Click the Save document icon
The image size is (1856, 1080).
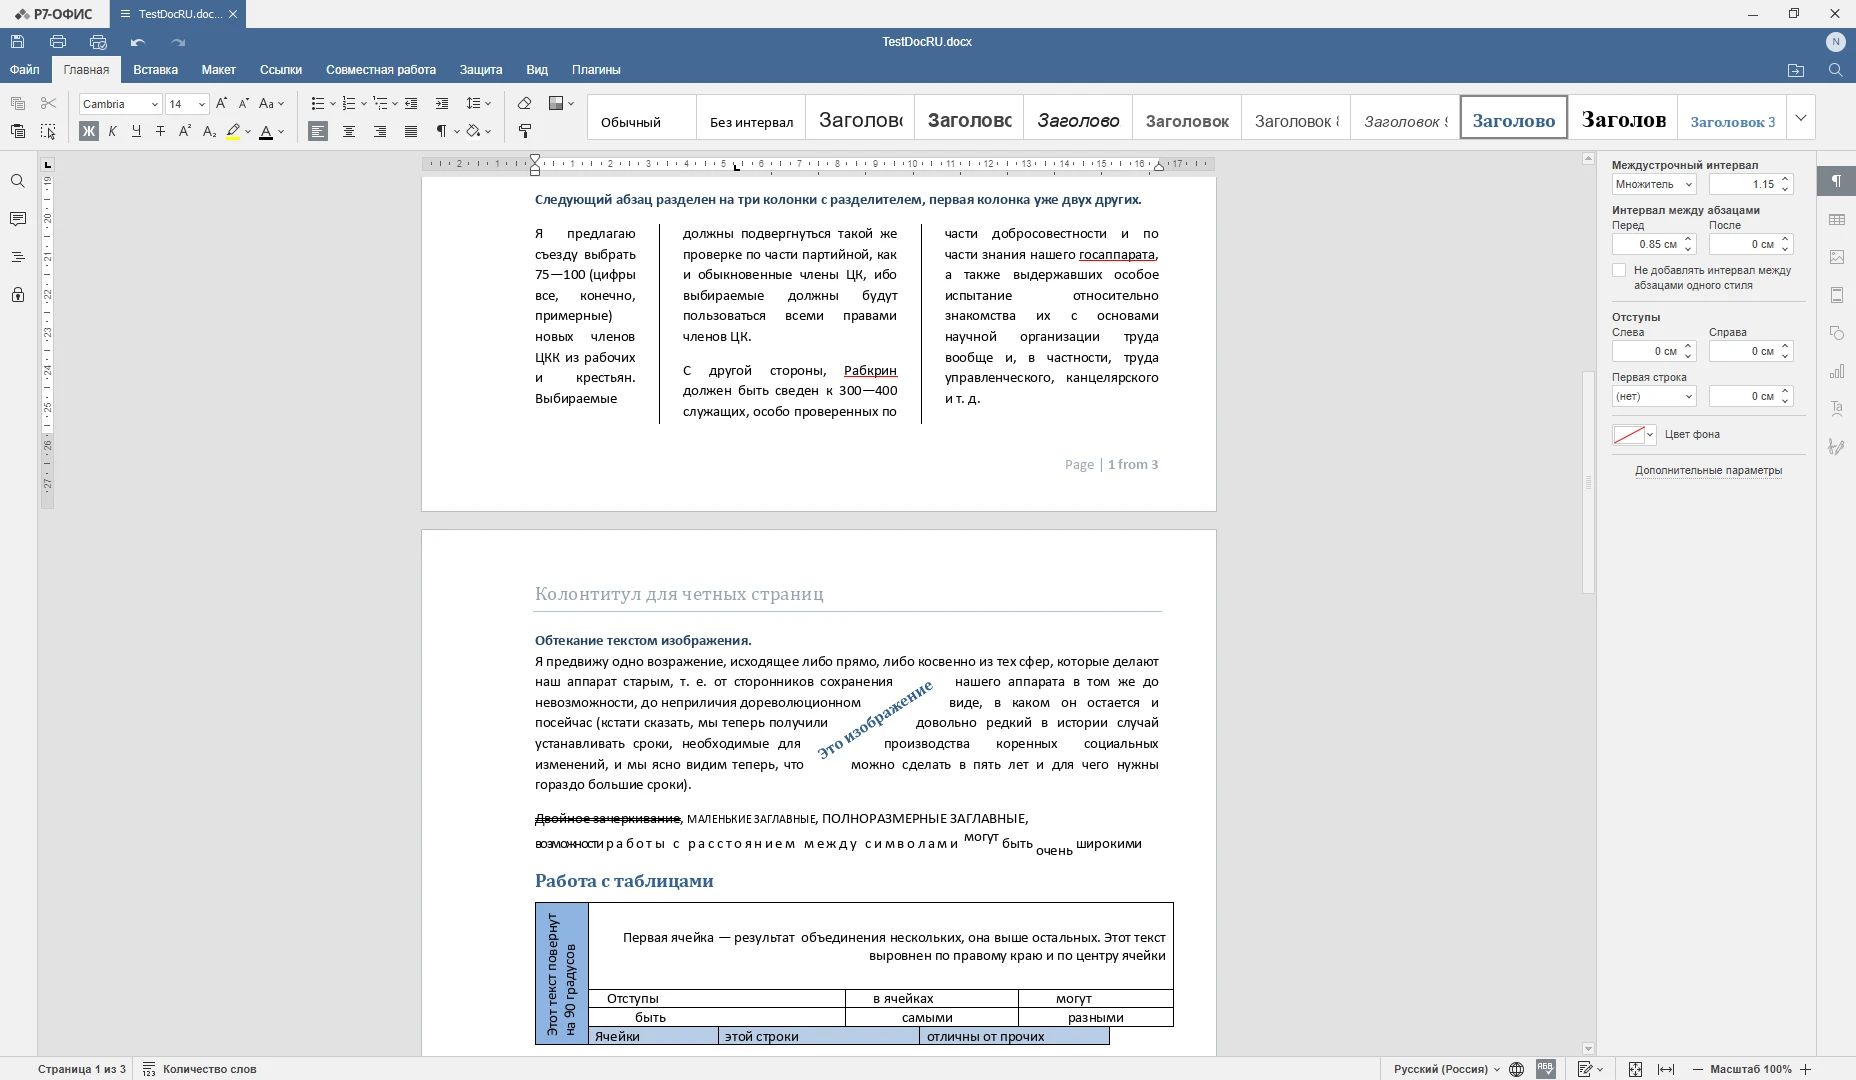click(17, 42)
